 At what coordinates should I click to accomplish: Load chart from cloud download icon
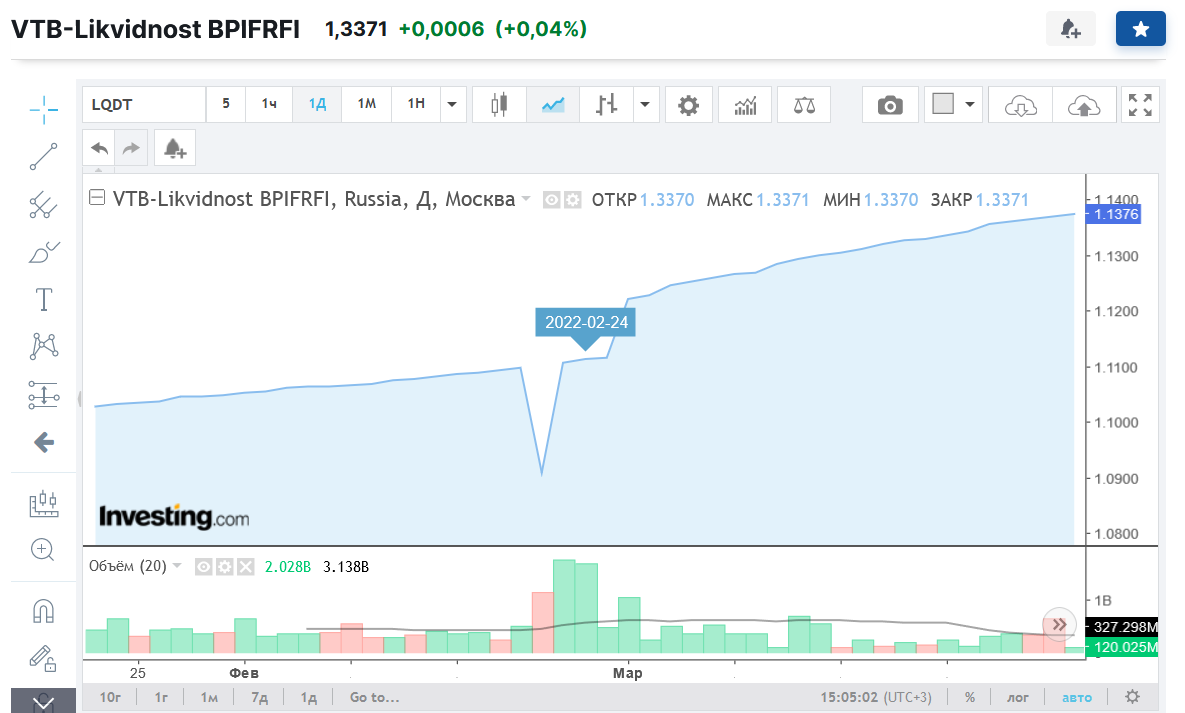[1020, 104]
